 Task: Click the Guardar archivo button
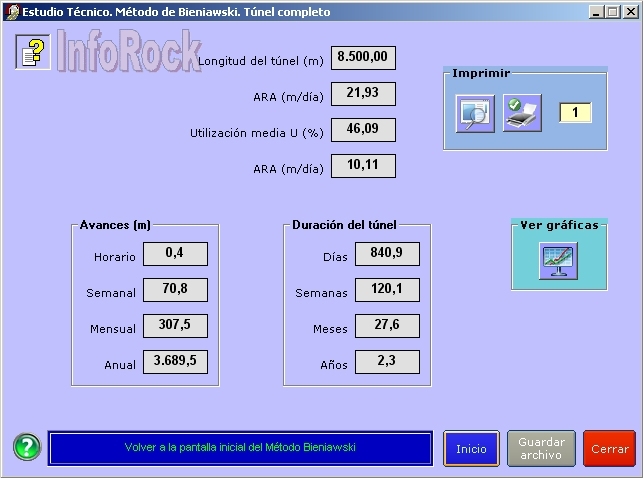[x=541, y=449]
